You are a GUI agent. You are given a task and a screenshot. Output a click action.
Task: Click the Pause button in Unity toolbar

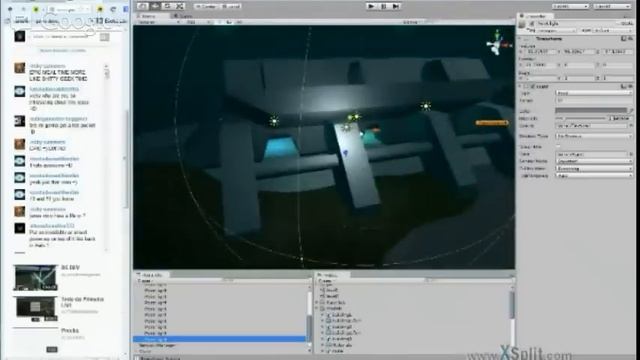tap(384, 6)
